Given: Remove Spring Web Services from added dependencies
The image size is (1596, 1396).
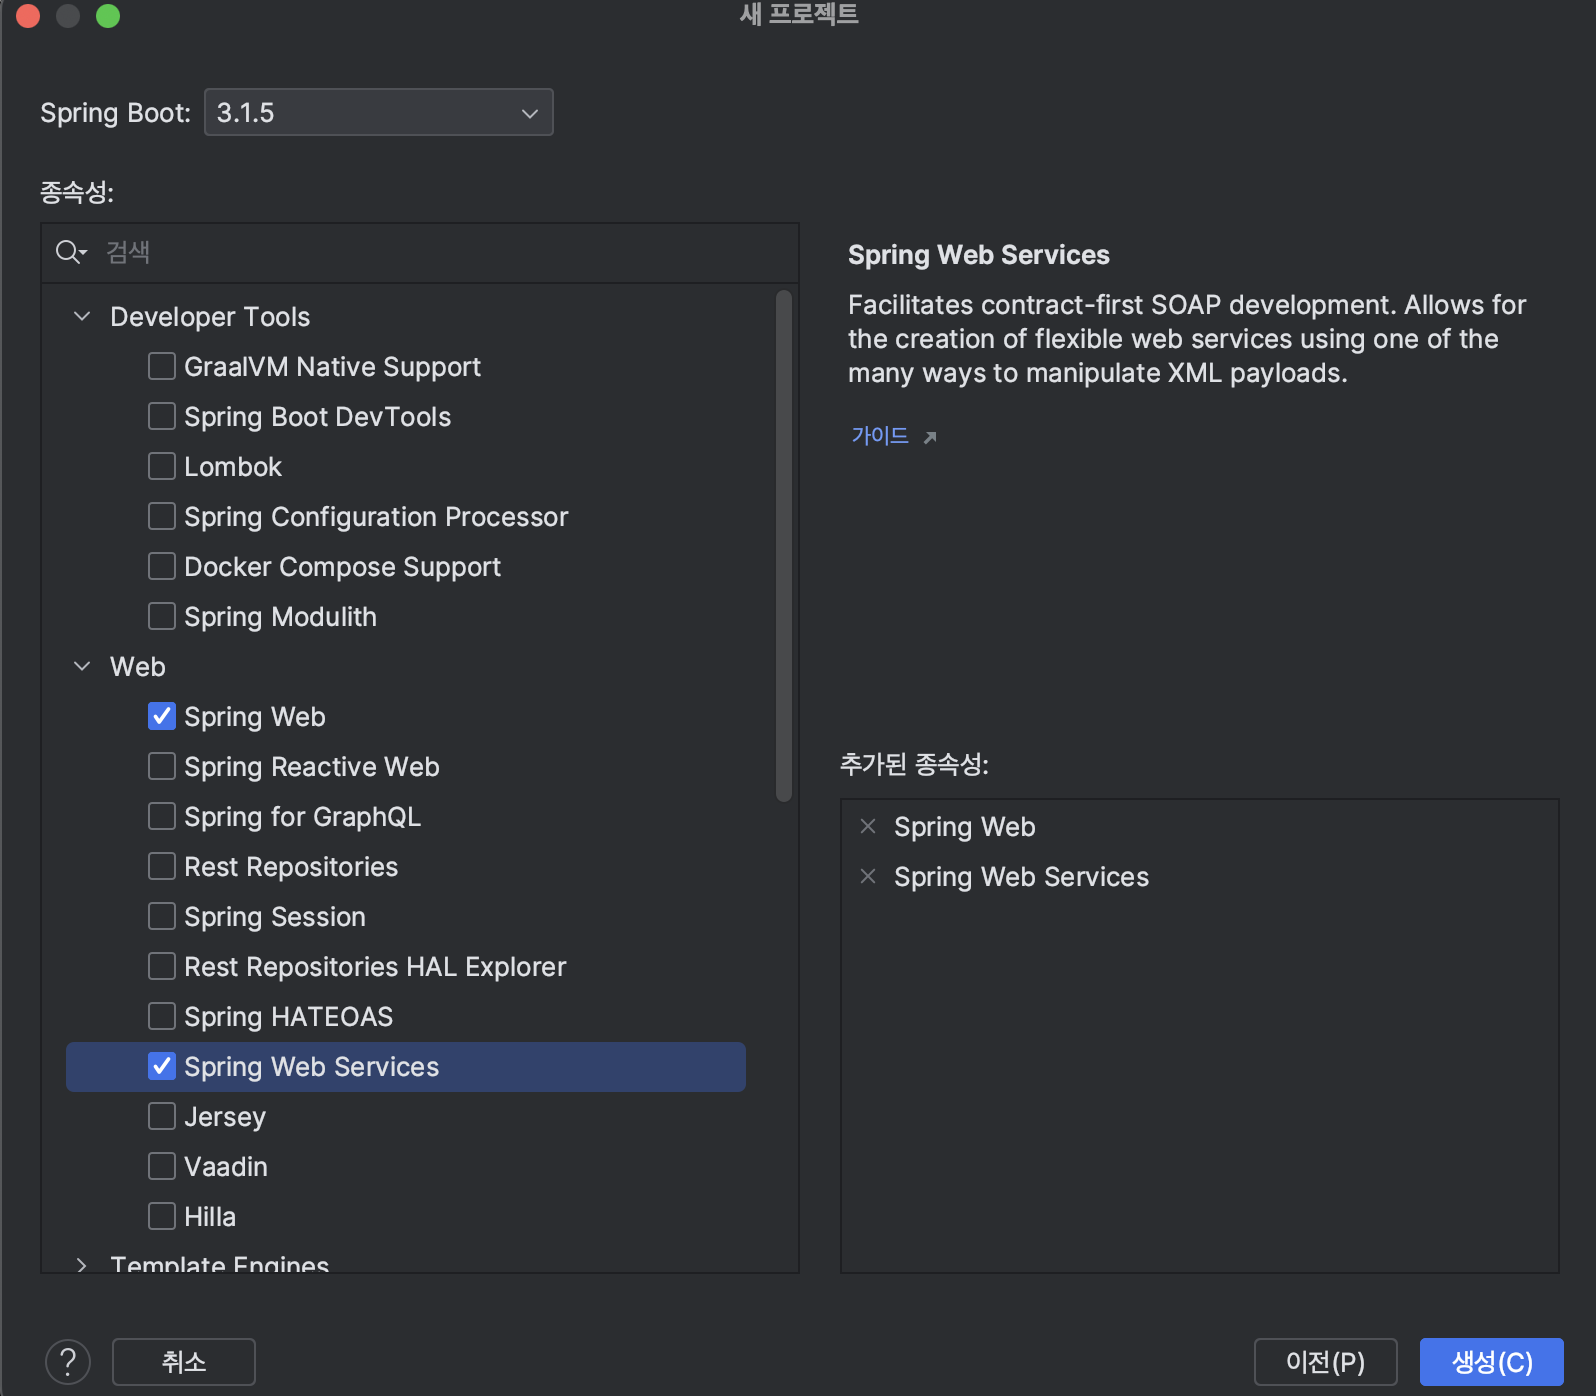Looking at the screenshot, I should 868,876.
